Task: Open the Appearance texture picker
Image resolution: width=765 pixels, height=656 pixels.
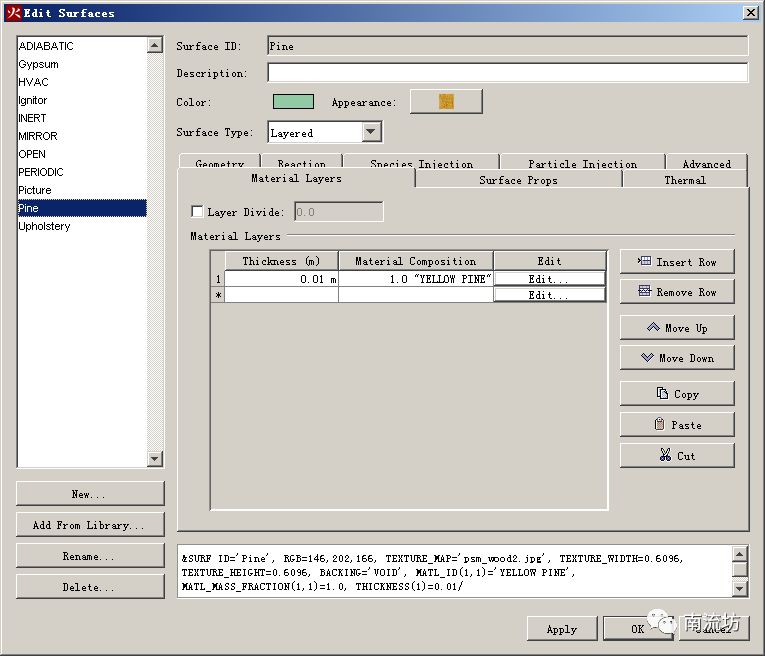Action: tap(446, 102)
